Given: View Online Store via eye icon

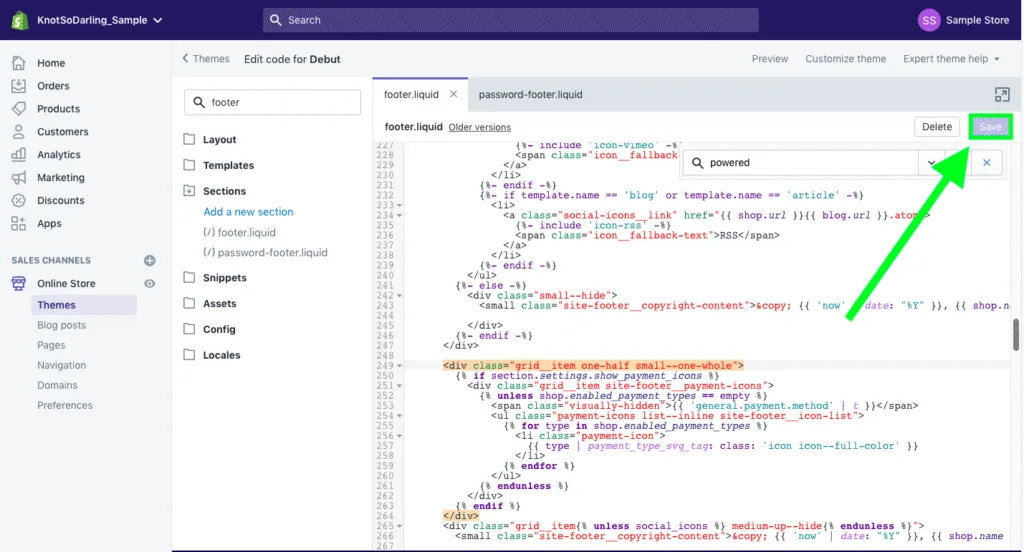Looking at the screenshot, I should [x=150, y=284].
